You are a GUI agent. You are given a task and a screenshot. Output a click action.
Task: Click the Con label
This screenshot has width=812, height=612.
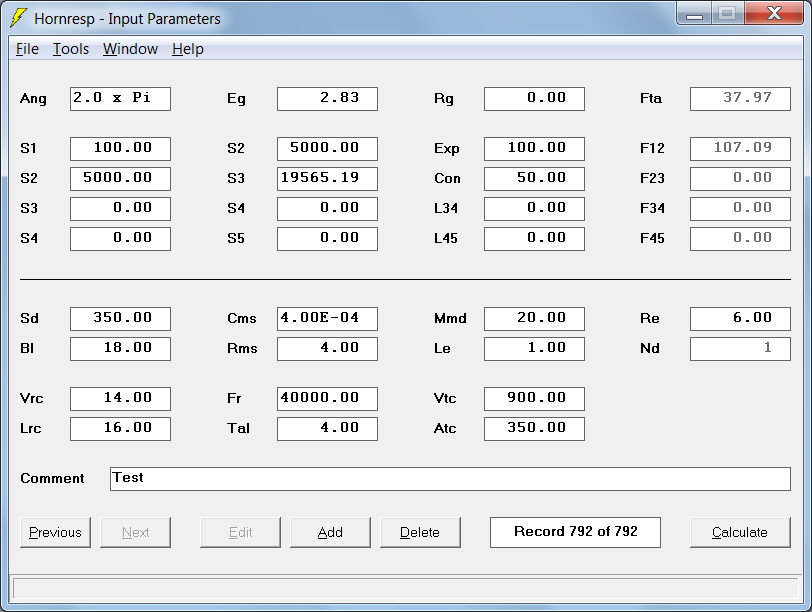pyautogui.click(x=447, y=178)
